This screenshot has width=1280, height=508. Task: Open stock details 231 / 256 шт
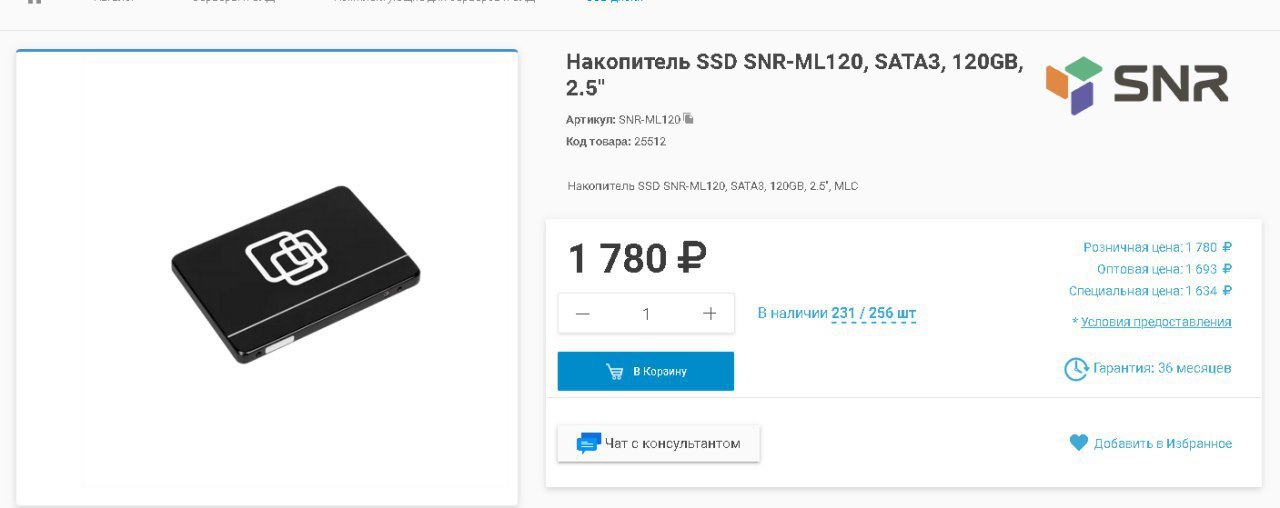(x=873, y=314)
